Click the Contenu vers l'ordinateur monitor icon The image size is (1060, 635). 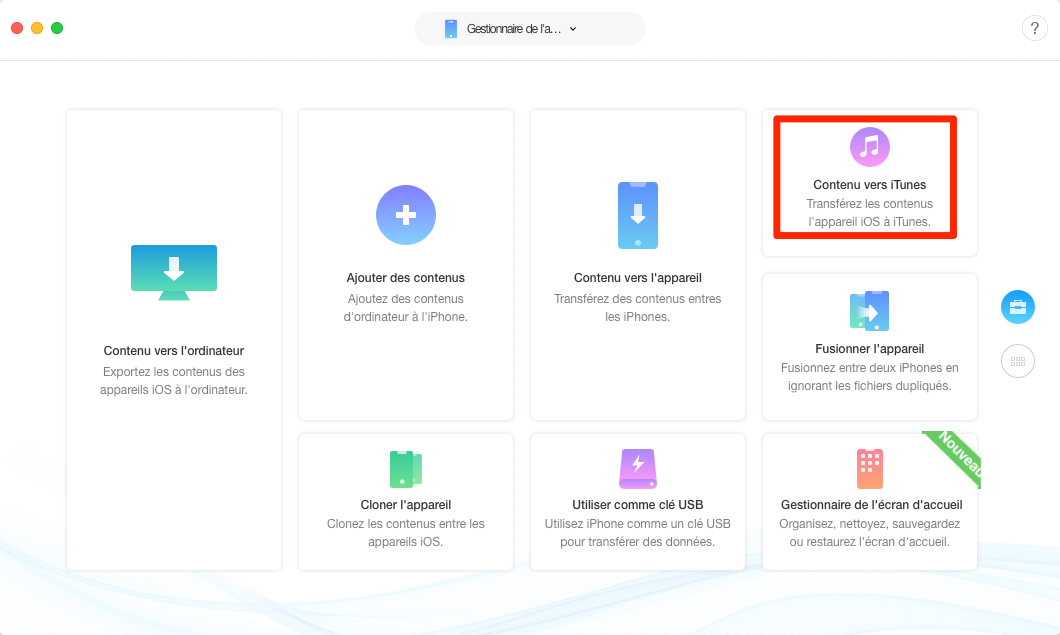point(174,273)
